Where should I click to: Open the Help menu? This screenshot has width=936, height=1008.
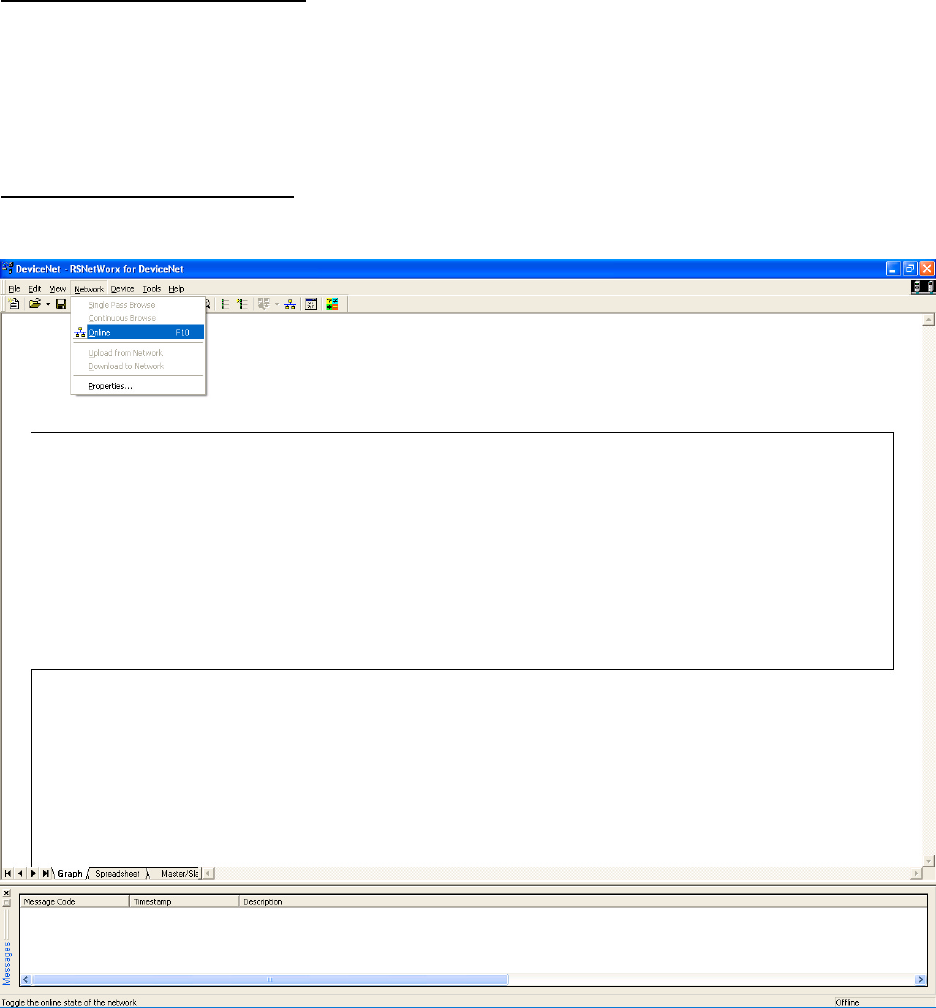tap(176, 289)
